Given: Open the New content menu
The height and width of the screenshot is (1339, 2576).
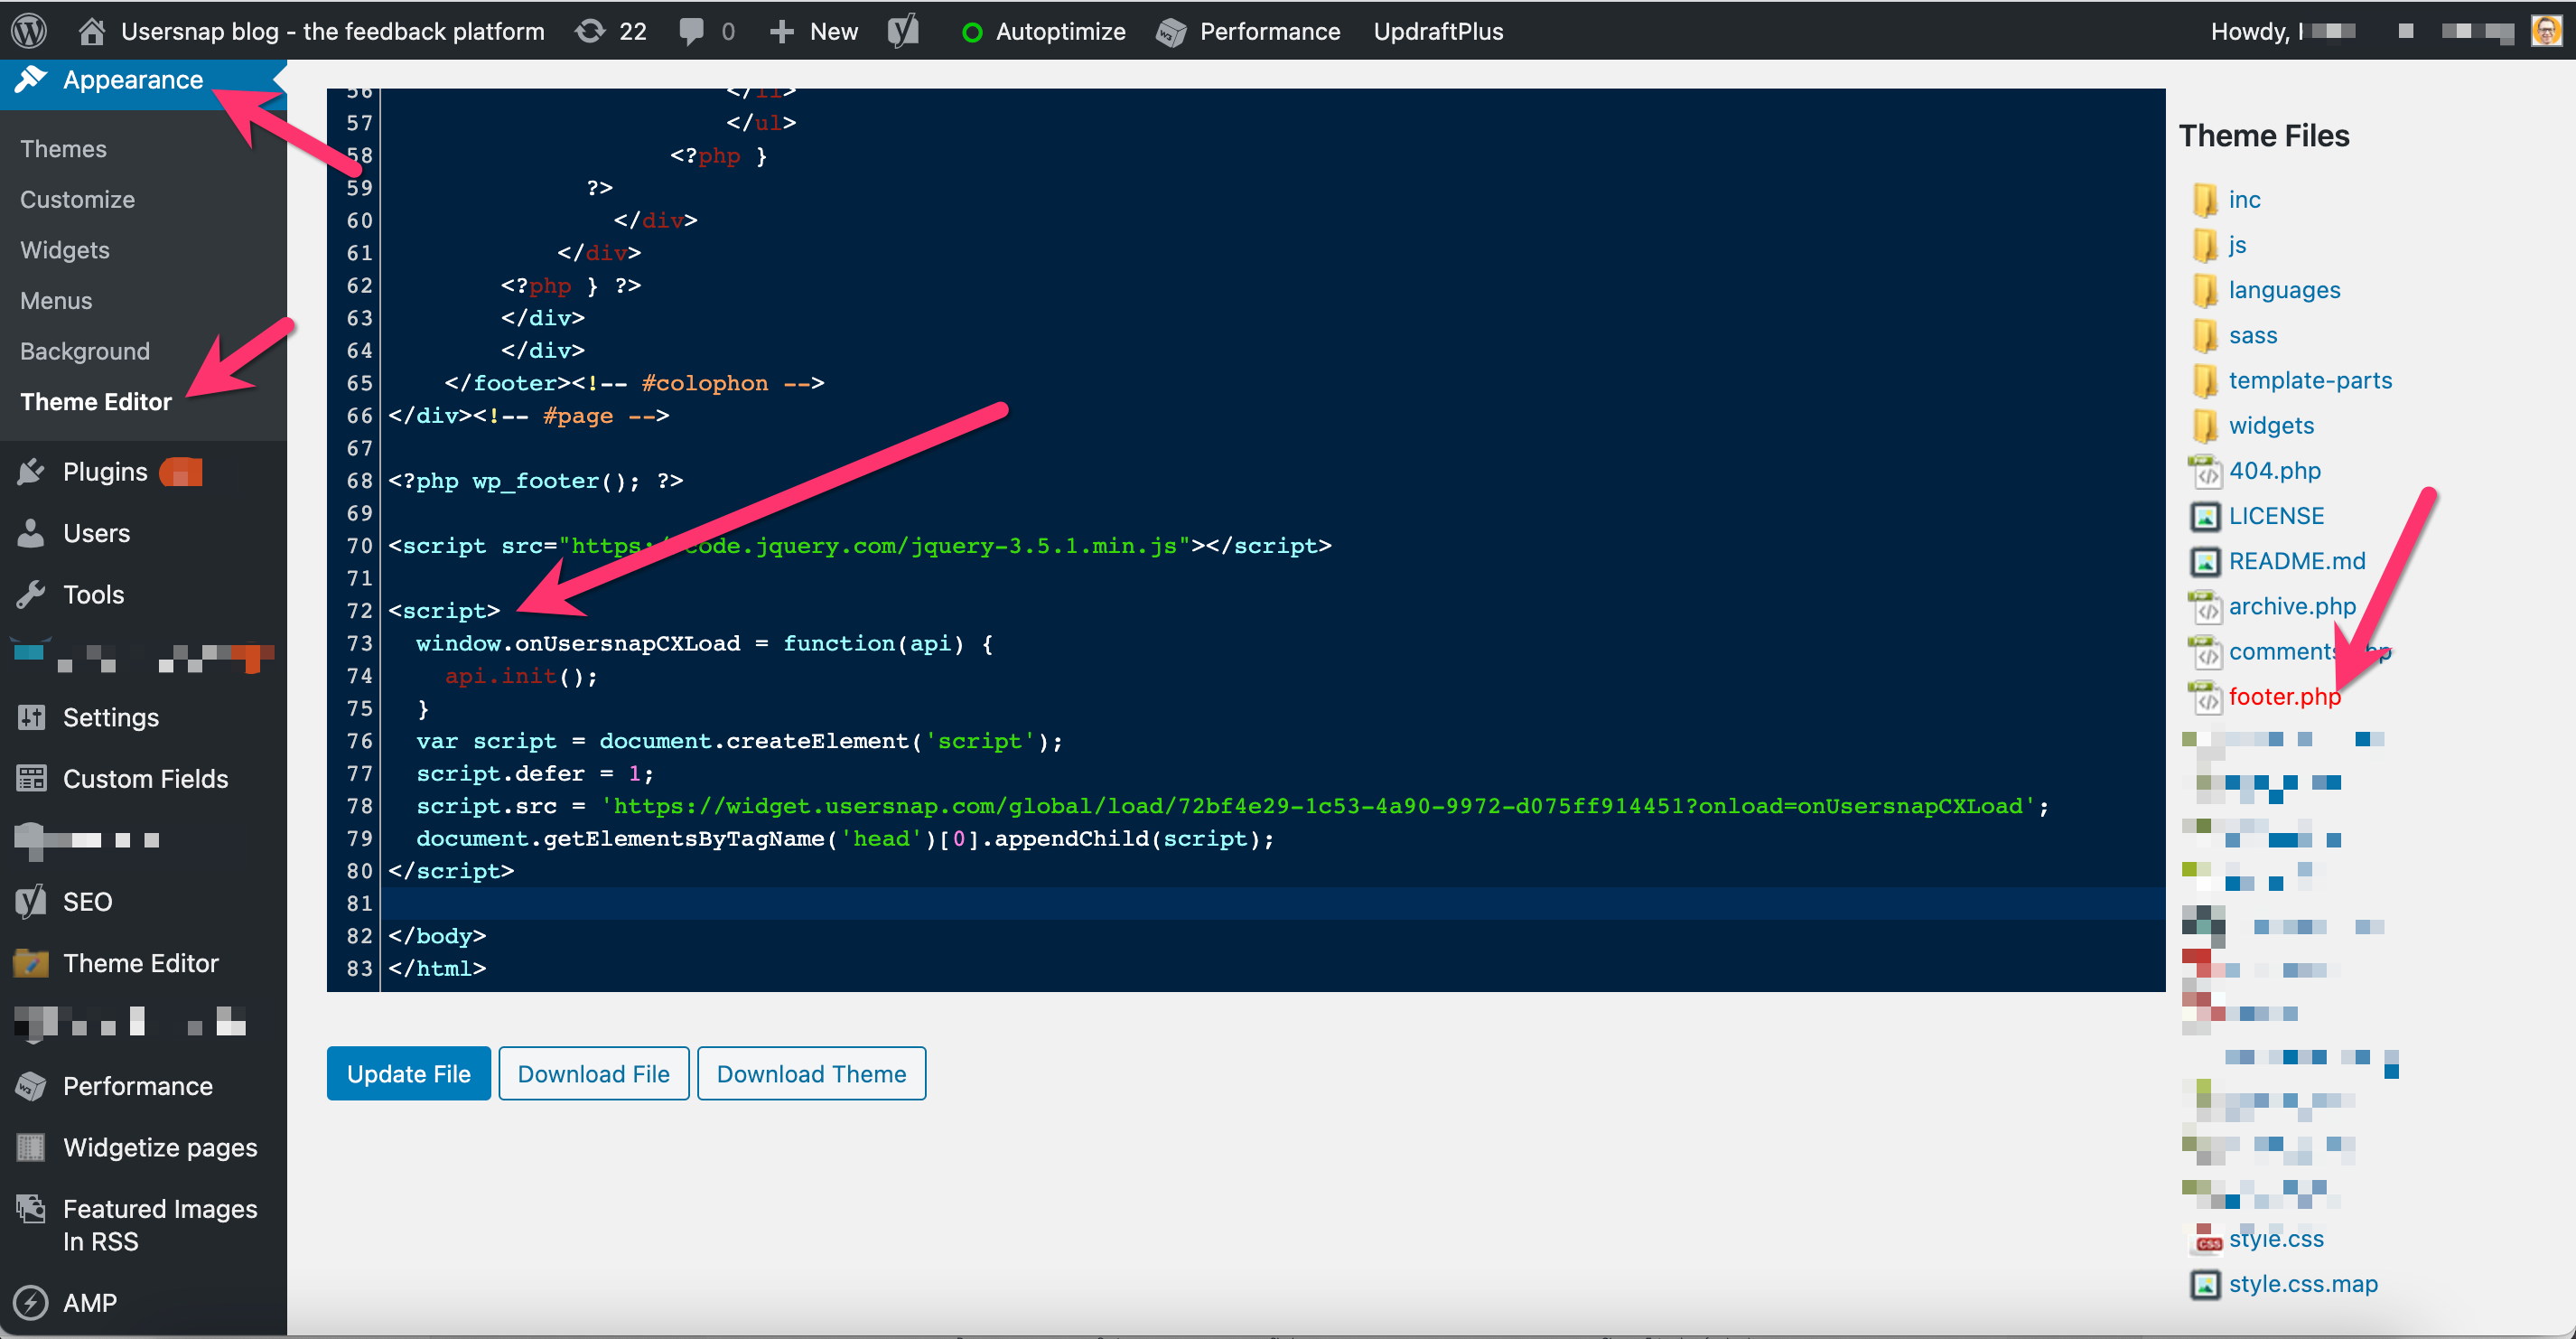Looking at the screenshot, I should (x=814, y=31).
